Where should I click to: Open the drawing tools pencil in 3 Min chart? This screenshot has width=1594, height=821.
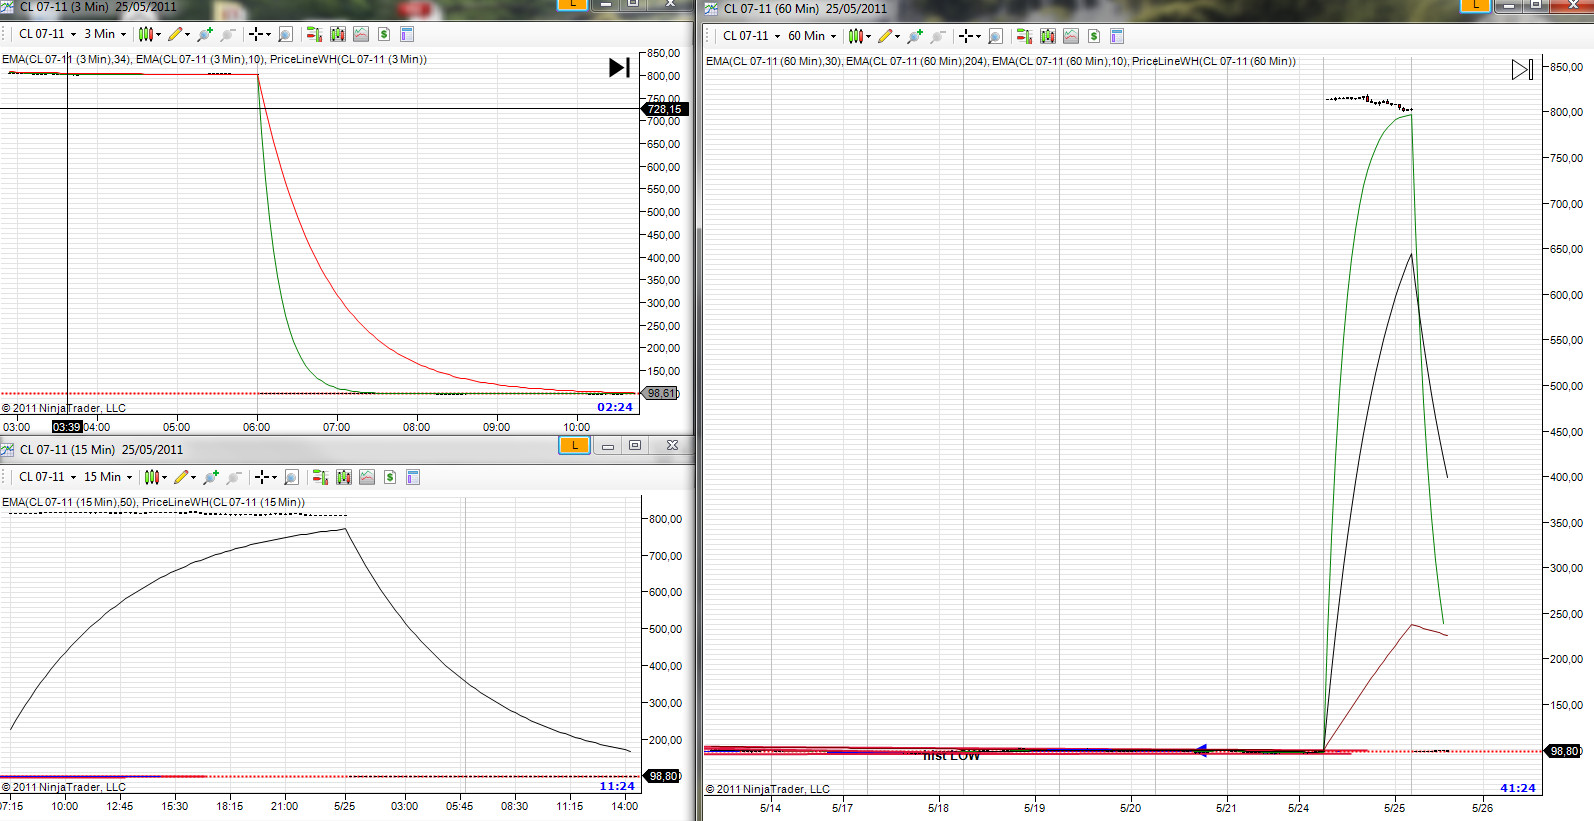176,34
